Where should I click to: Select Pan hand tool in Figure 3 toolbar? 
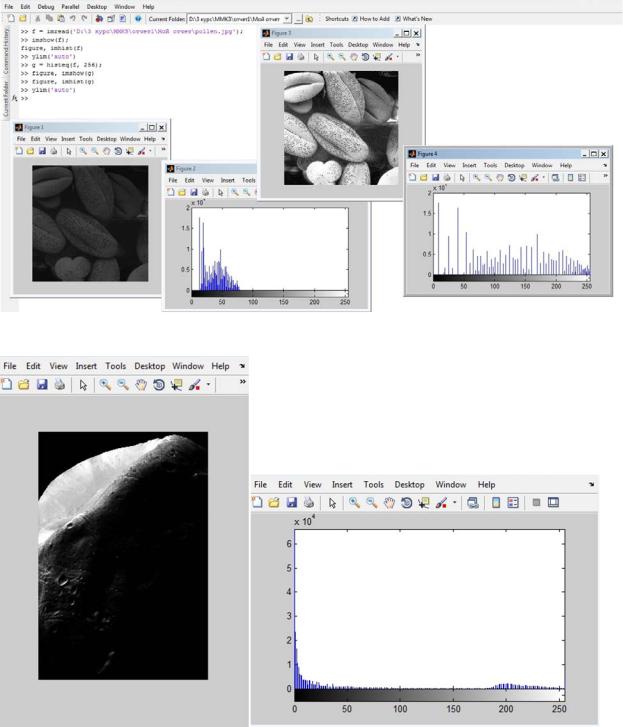354,57
